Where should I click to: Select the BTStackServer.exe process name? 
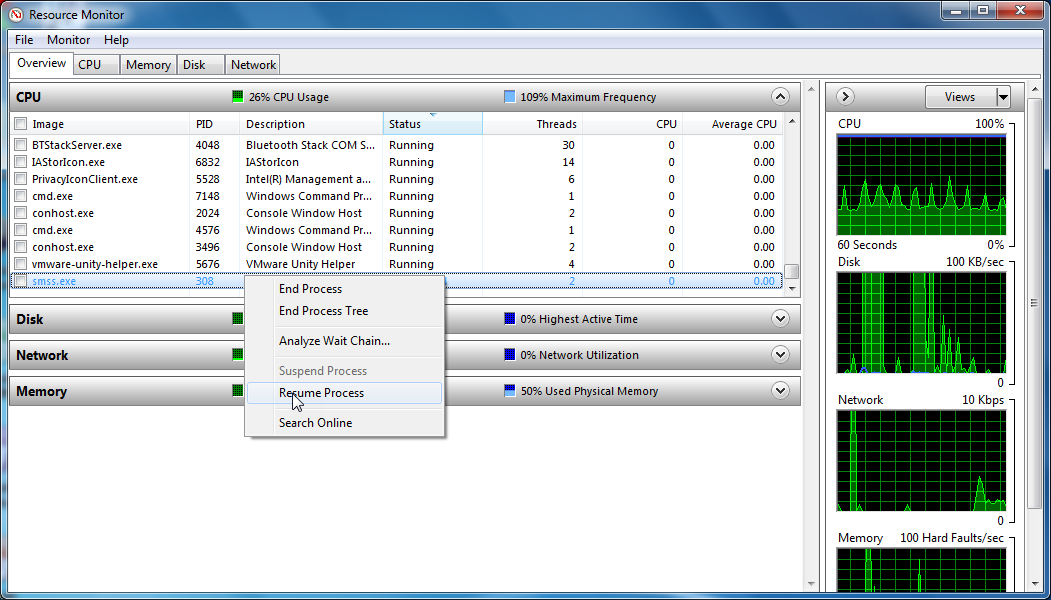77,145
